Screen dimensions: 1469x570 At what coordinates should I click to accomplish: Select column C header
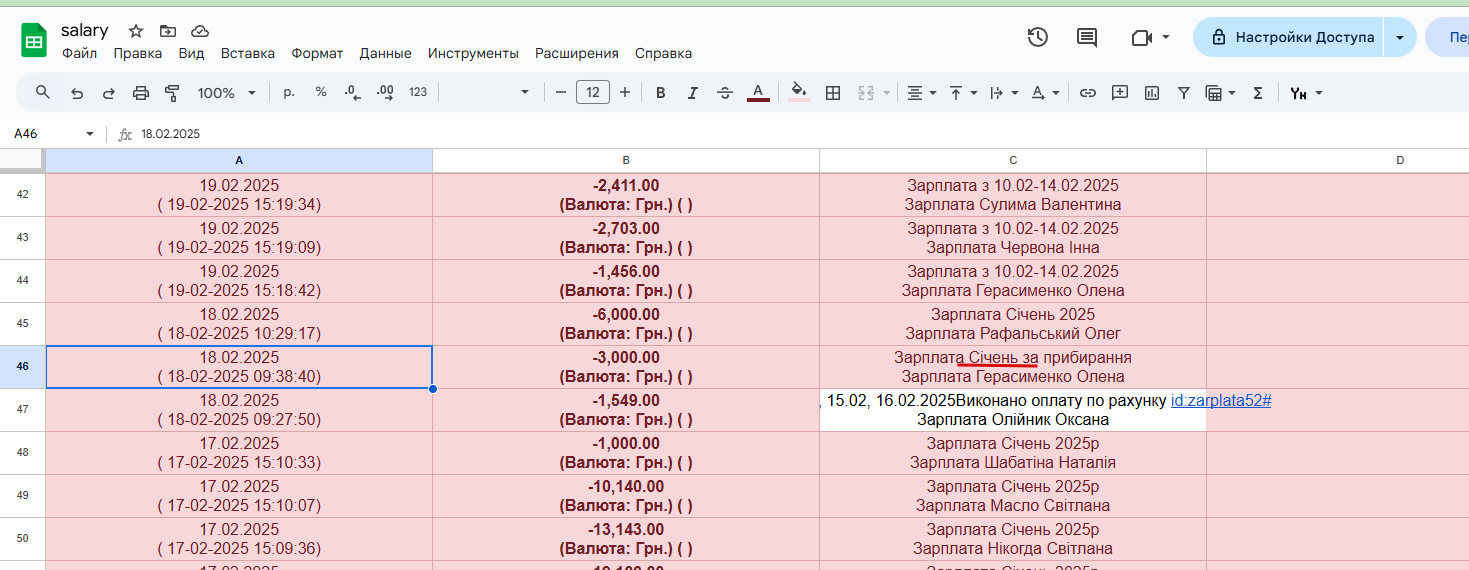(1013, 160)
